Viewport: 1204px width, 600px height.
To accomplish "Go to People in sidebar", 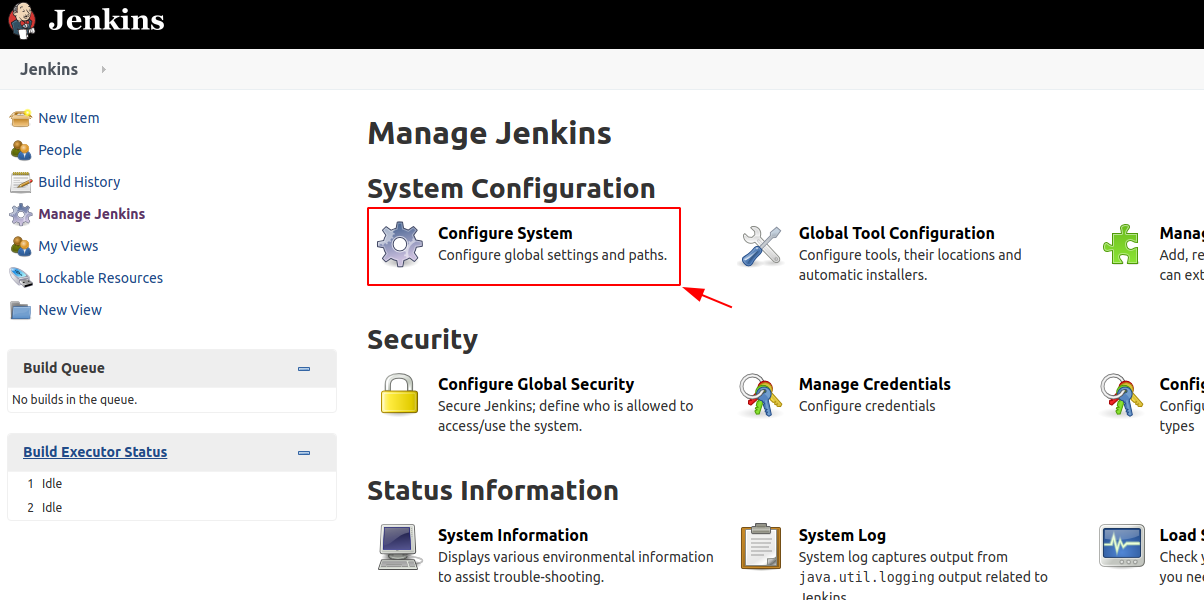I will (x=60, y=150).
